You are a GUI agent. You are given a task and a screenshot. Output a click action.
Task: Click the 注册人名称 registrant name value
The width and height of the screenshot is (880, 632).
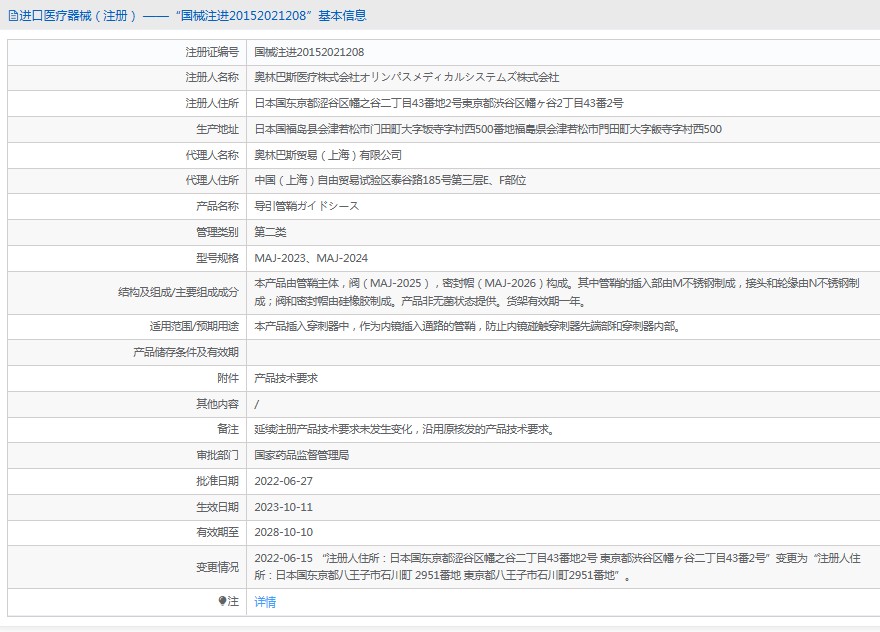click(x=406, y=77)
